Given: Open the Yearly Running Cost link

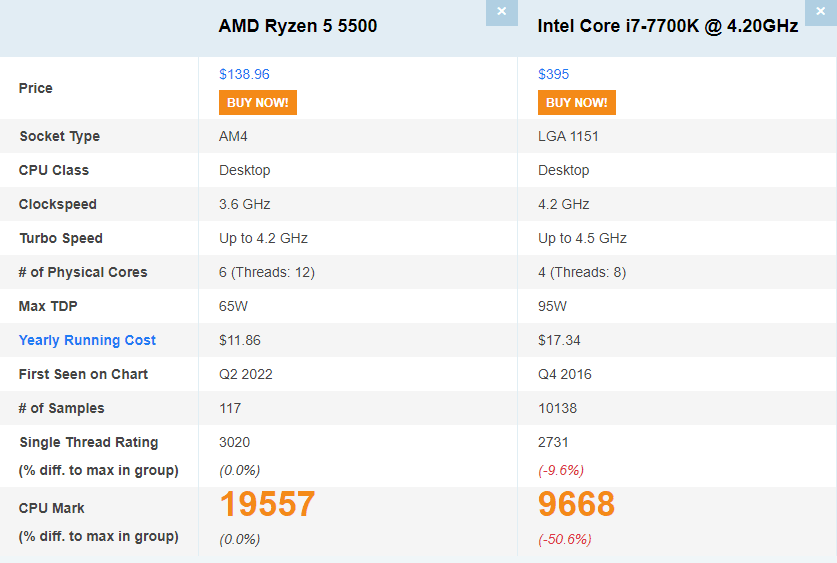Looking at the screenshot, I should coord(87,340).
